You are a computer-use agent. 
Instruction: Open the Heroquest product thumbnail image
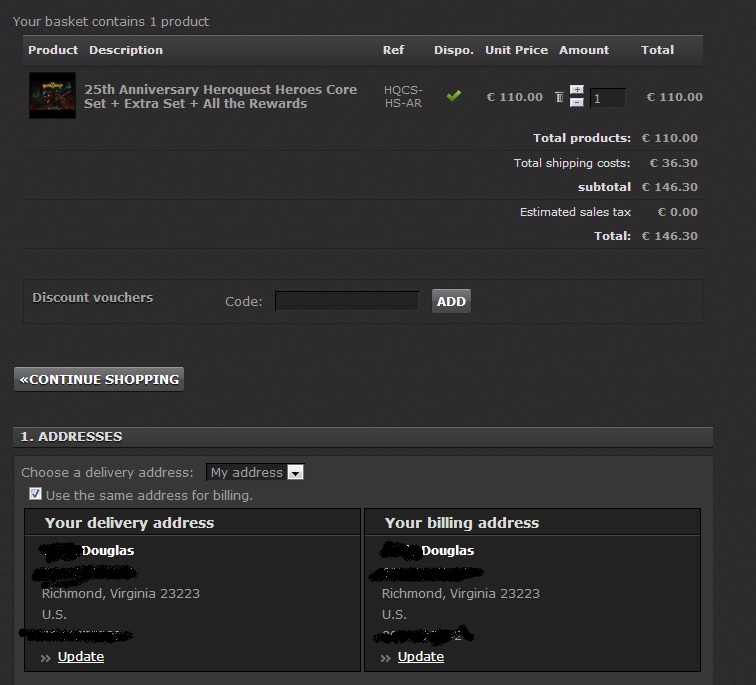tap(52, 96)
